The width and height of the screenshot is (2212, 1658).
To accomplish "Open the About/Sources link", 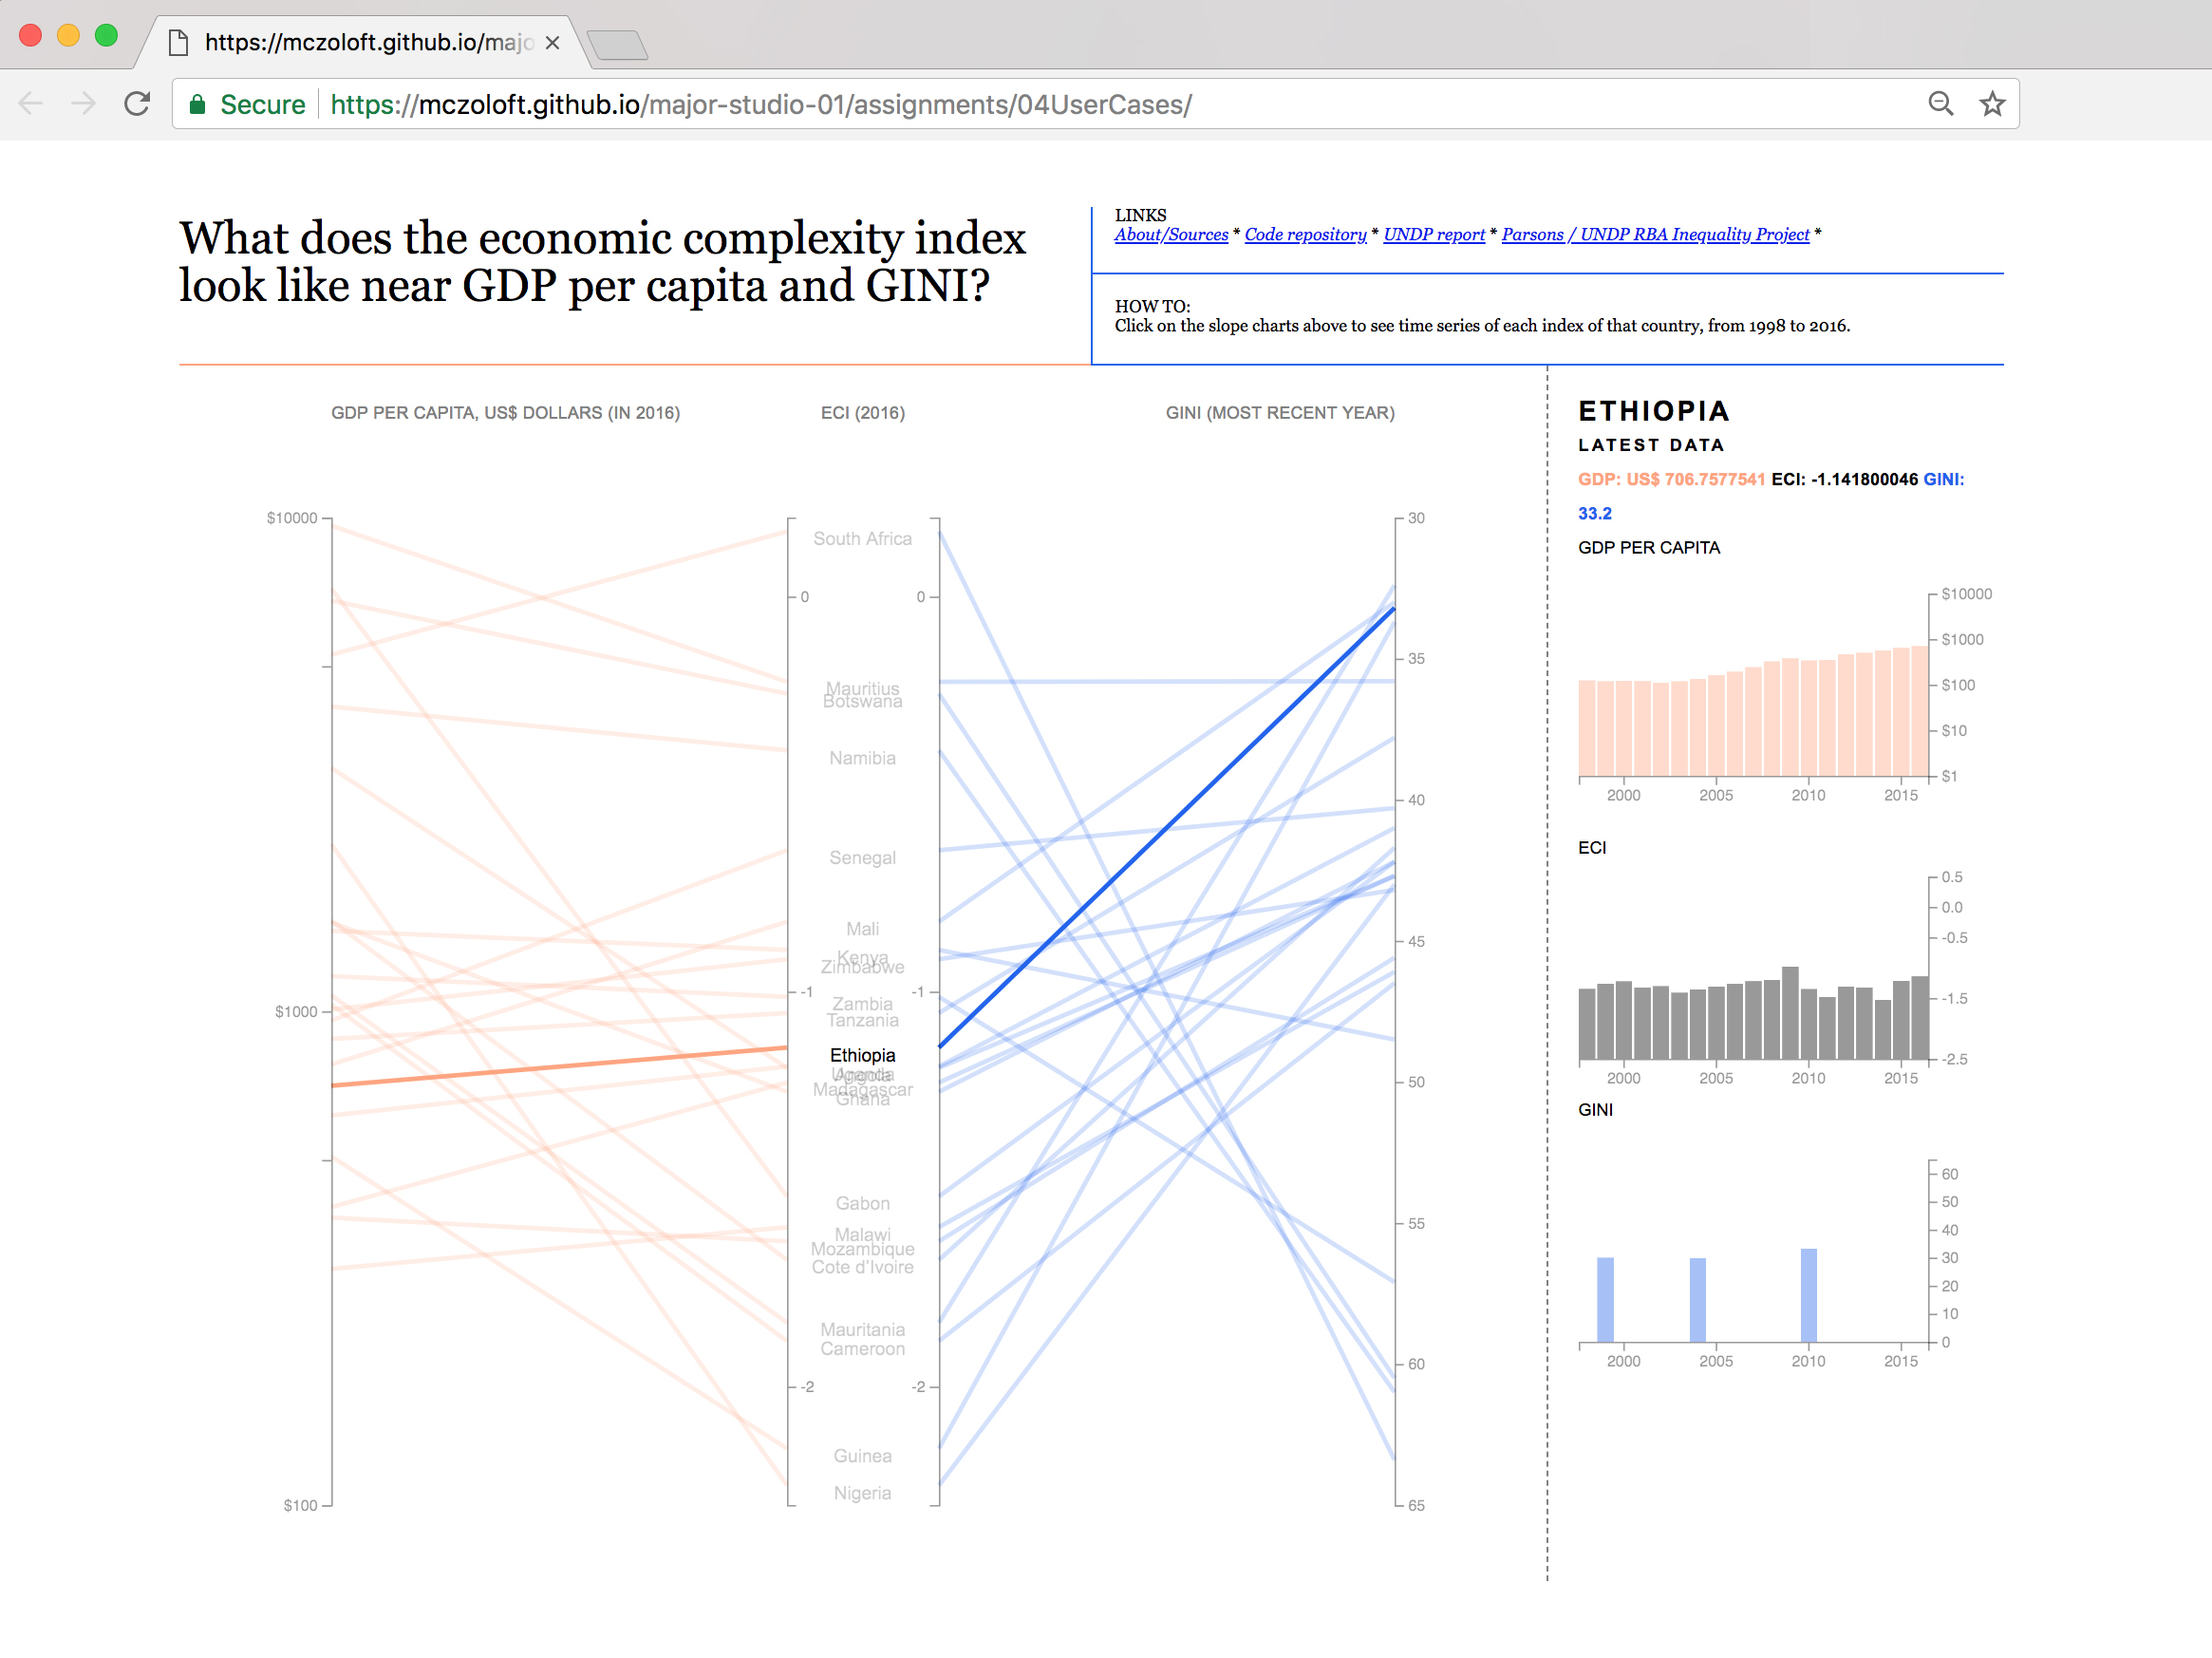I will coord(1171,234).
